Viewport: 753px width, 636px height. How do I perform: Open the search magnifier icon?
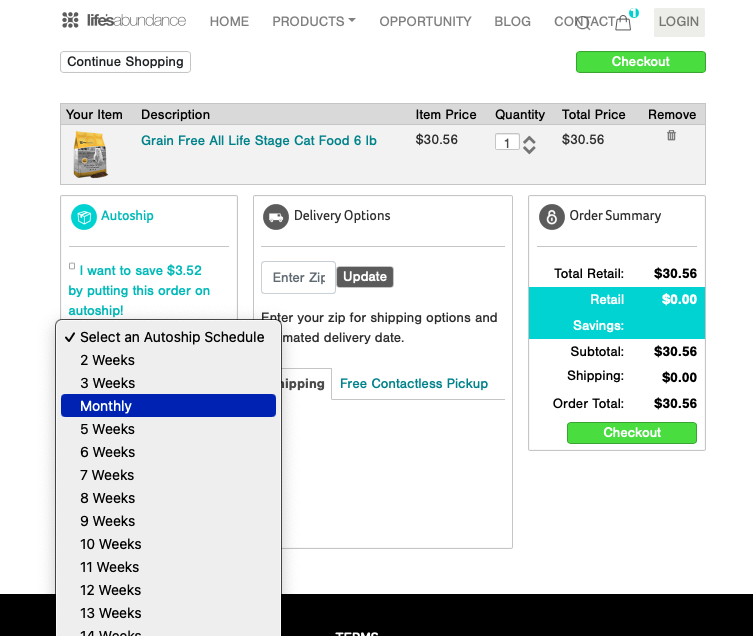click(x=583, y=23)
